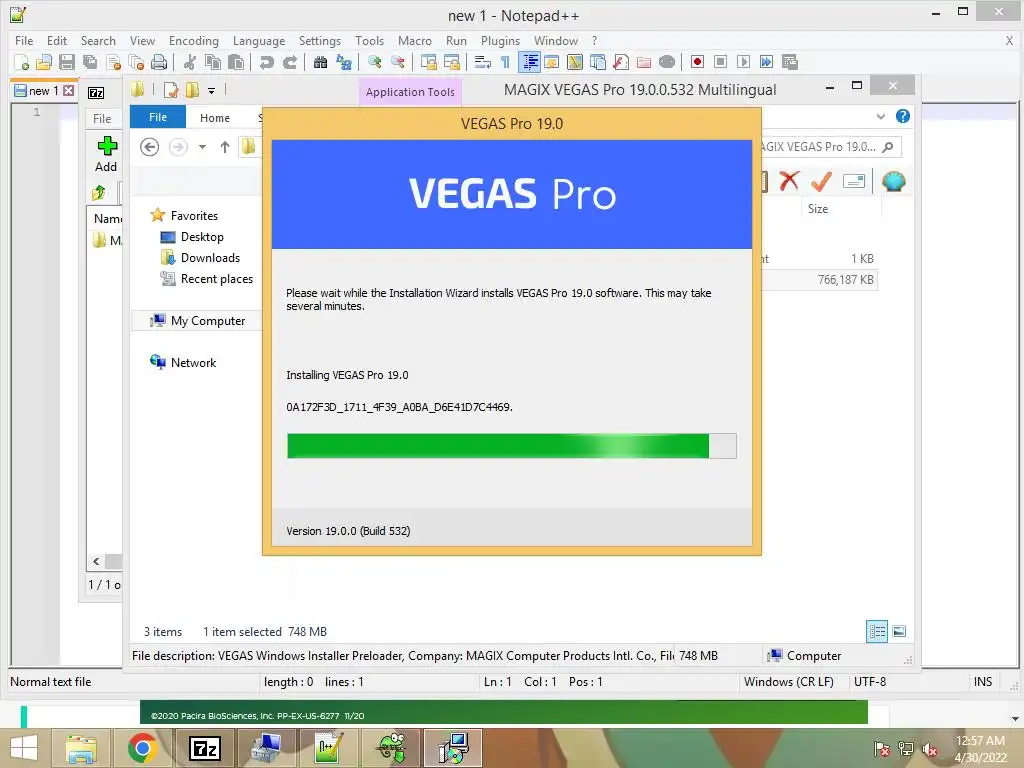
Task: Click the Stop Recording macro icon
Action: pos(720,62)
